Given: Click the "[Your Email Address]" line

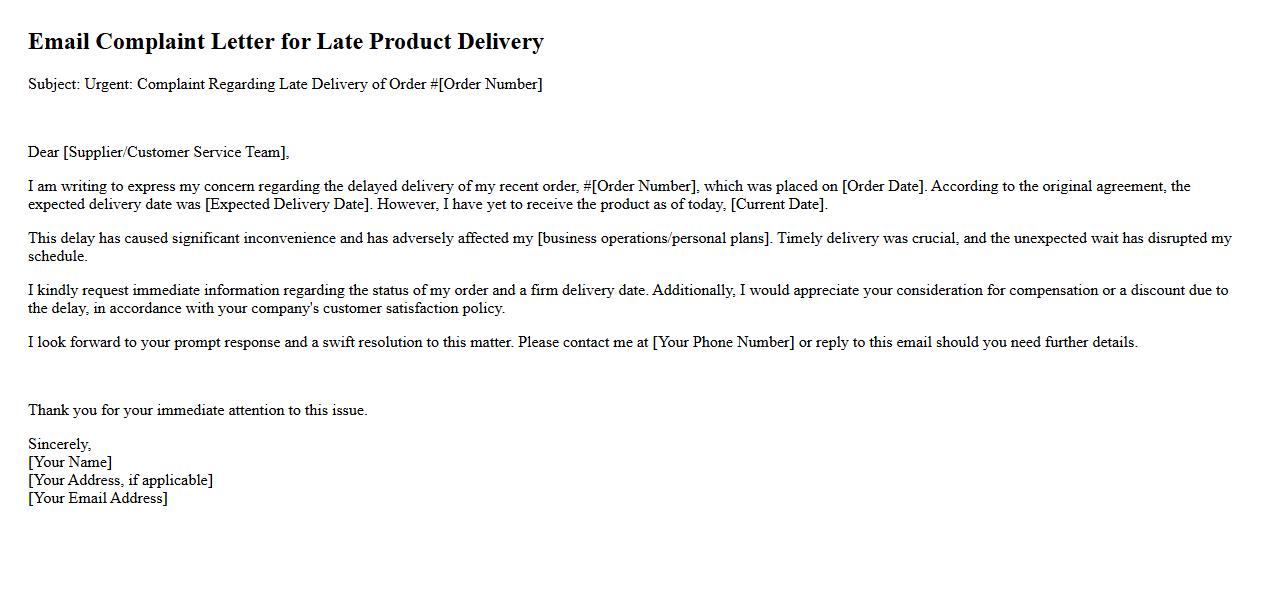Looking at the screenshot, I should pyautogui.click(x=98, y=498).
